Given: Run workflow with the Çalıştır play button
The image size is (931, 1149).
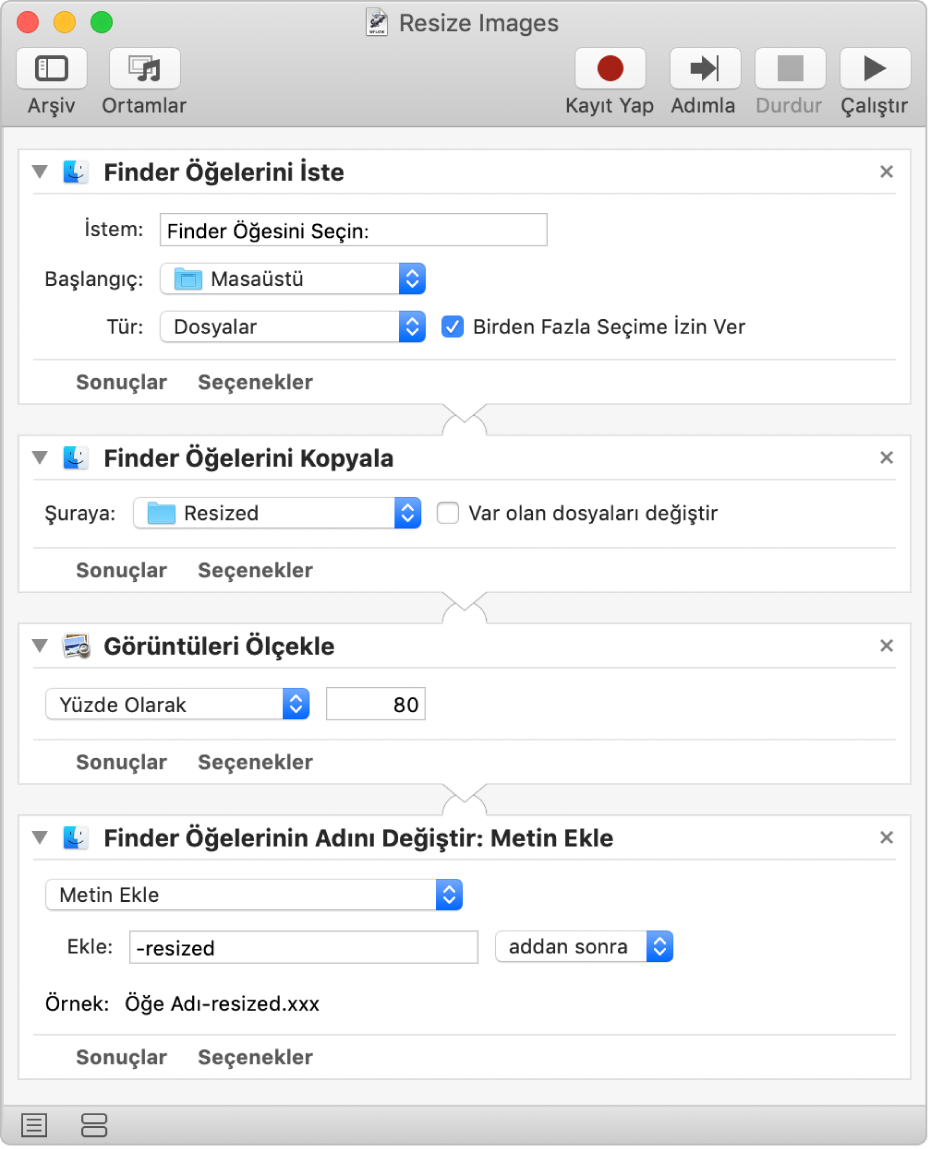Looking at the screenshot, I should 874,69.
